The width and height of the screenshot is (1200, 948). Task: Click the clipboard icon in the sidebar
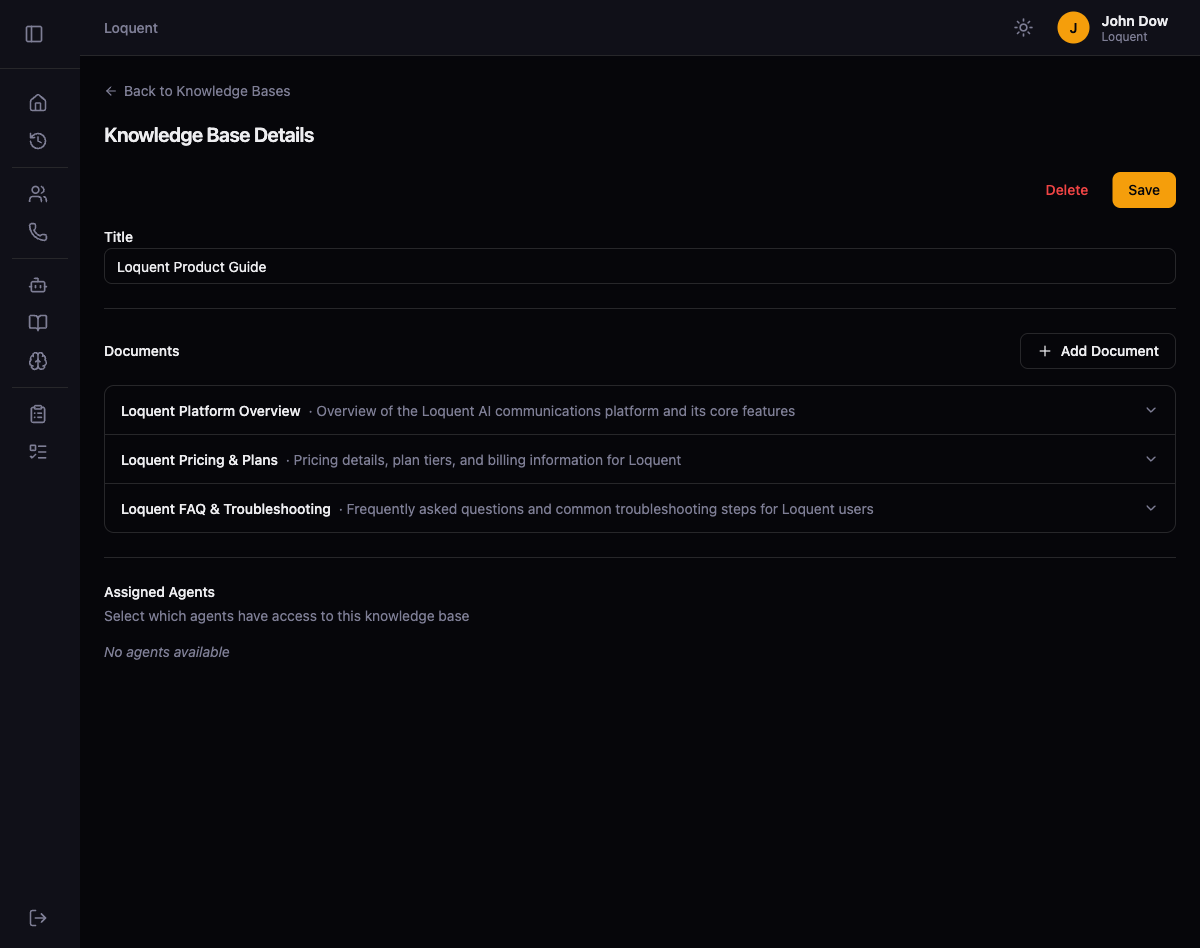(x=38, y=413)
